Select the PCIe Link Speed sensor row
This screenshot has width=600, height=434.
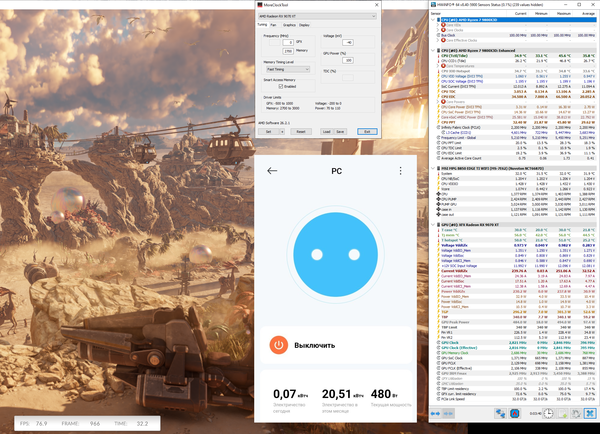515,399
